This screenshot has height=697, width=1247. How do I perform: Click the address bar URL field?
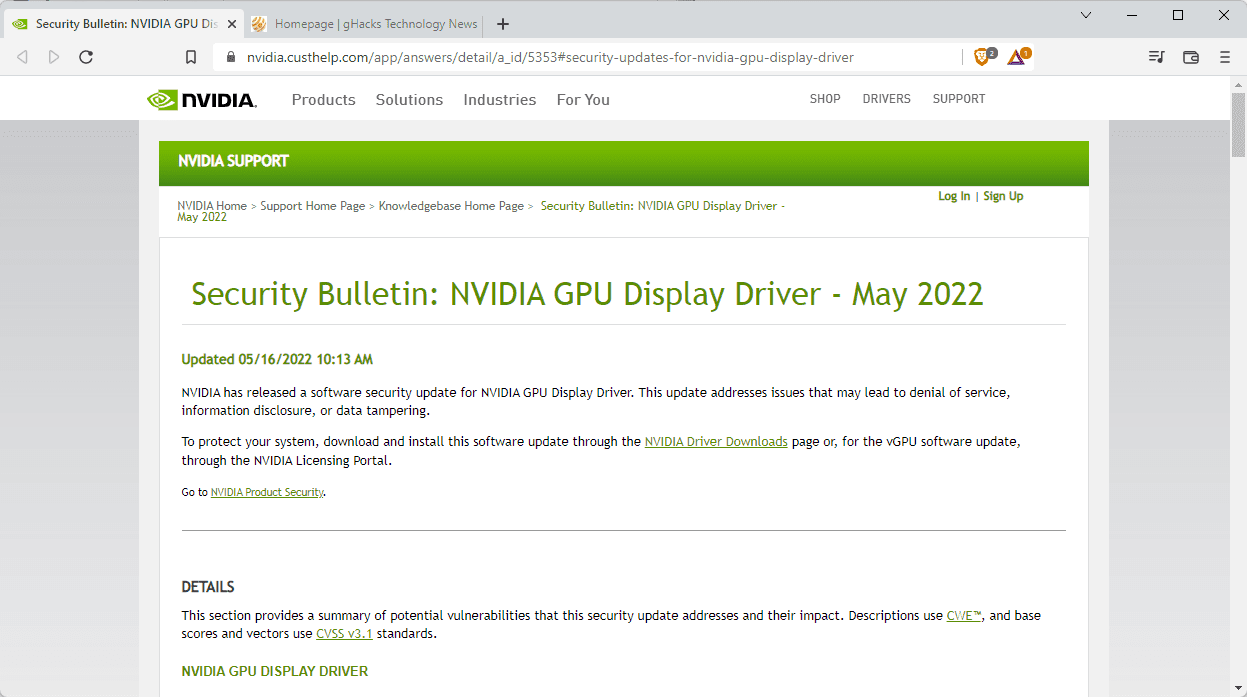pyautogui.click(x=590, y=57)
